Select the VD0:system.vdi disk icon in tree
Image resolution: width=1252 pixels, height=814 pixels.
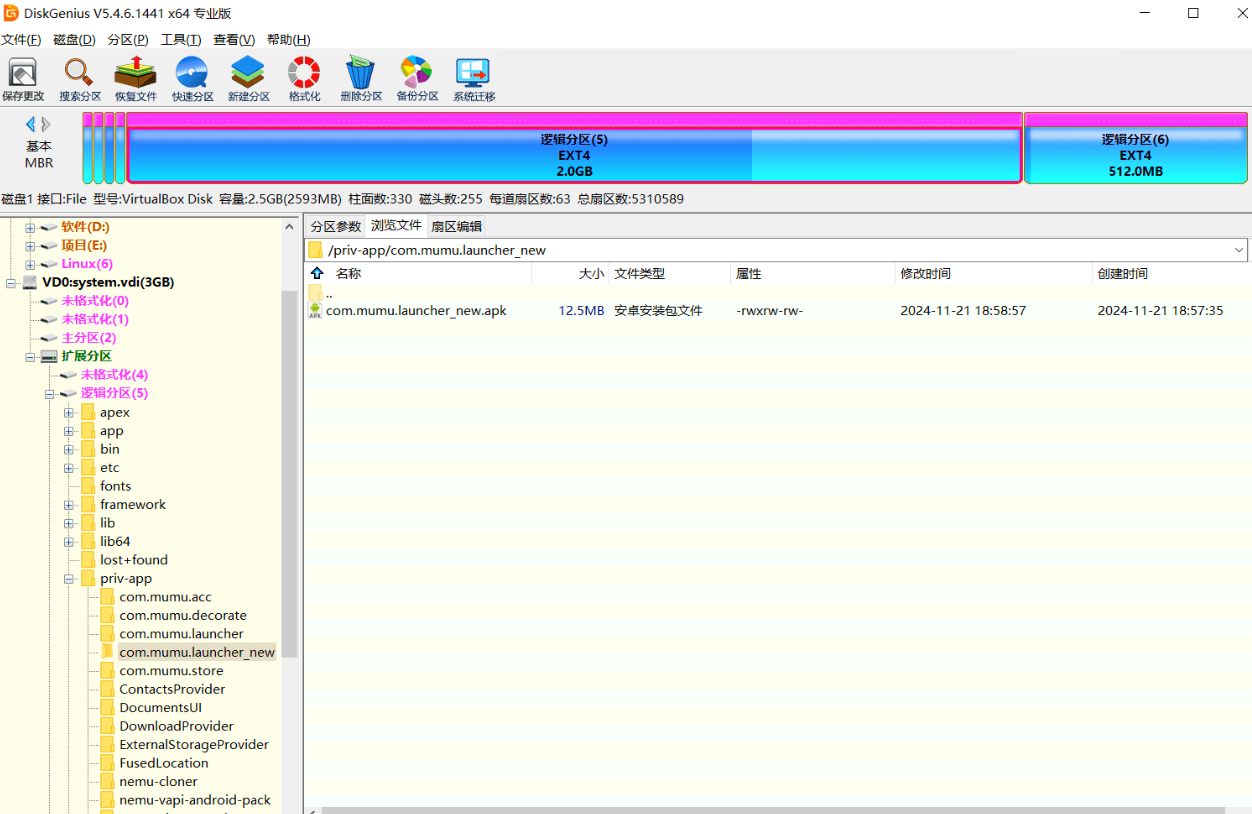(x=30, y=283)
